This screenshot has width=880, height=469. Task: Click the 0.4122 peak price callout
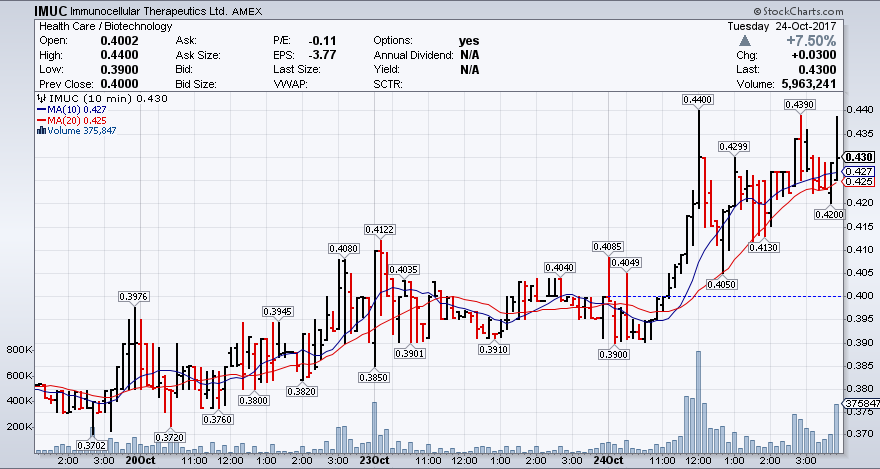tap(380, 229)
